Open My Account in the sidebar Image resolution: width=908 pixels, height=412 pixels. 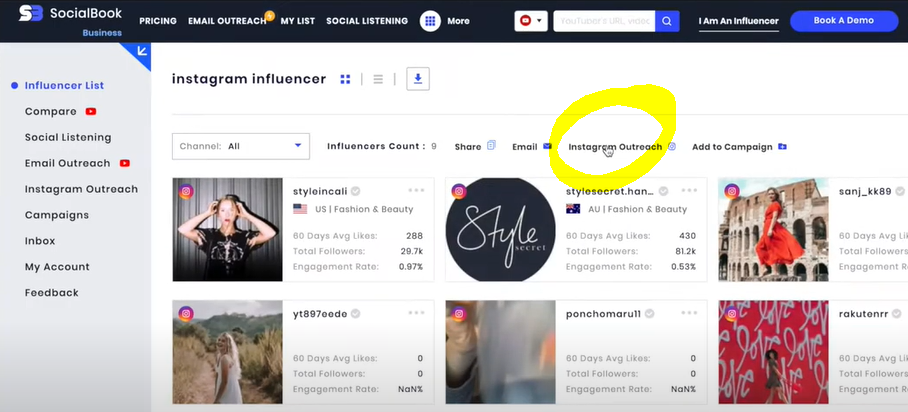point(57,267)
